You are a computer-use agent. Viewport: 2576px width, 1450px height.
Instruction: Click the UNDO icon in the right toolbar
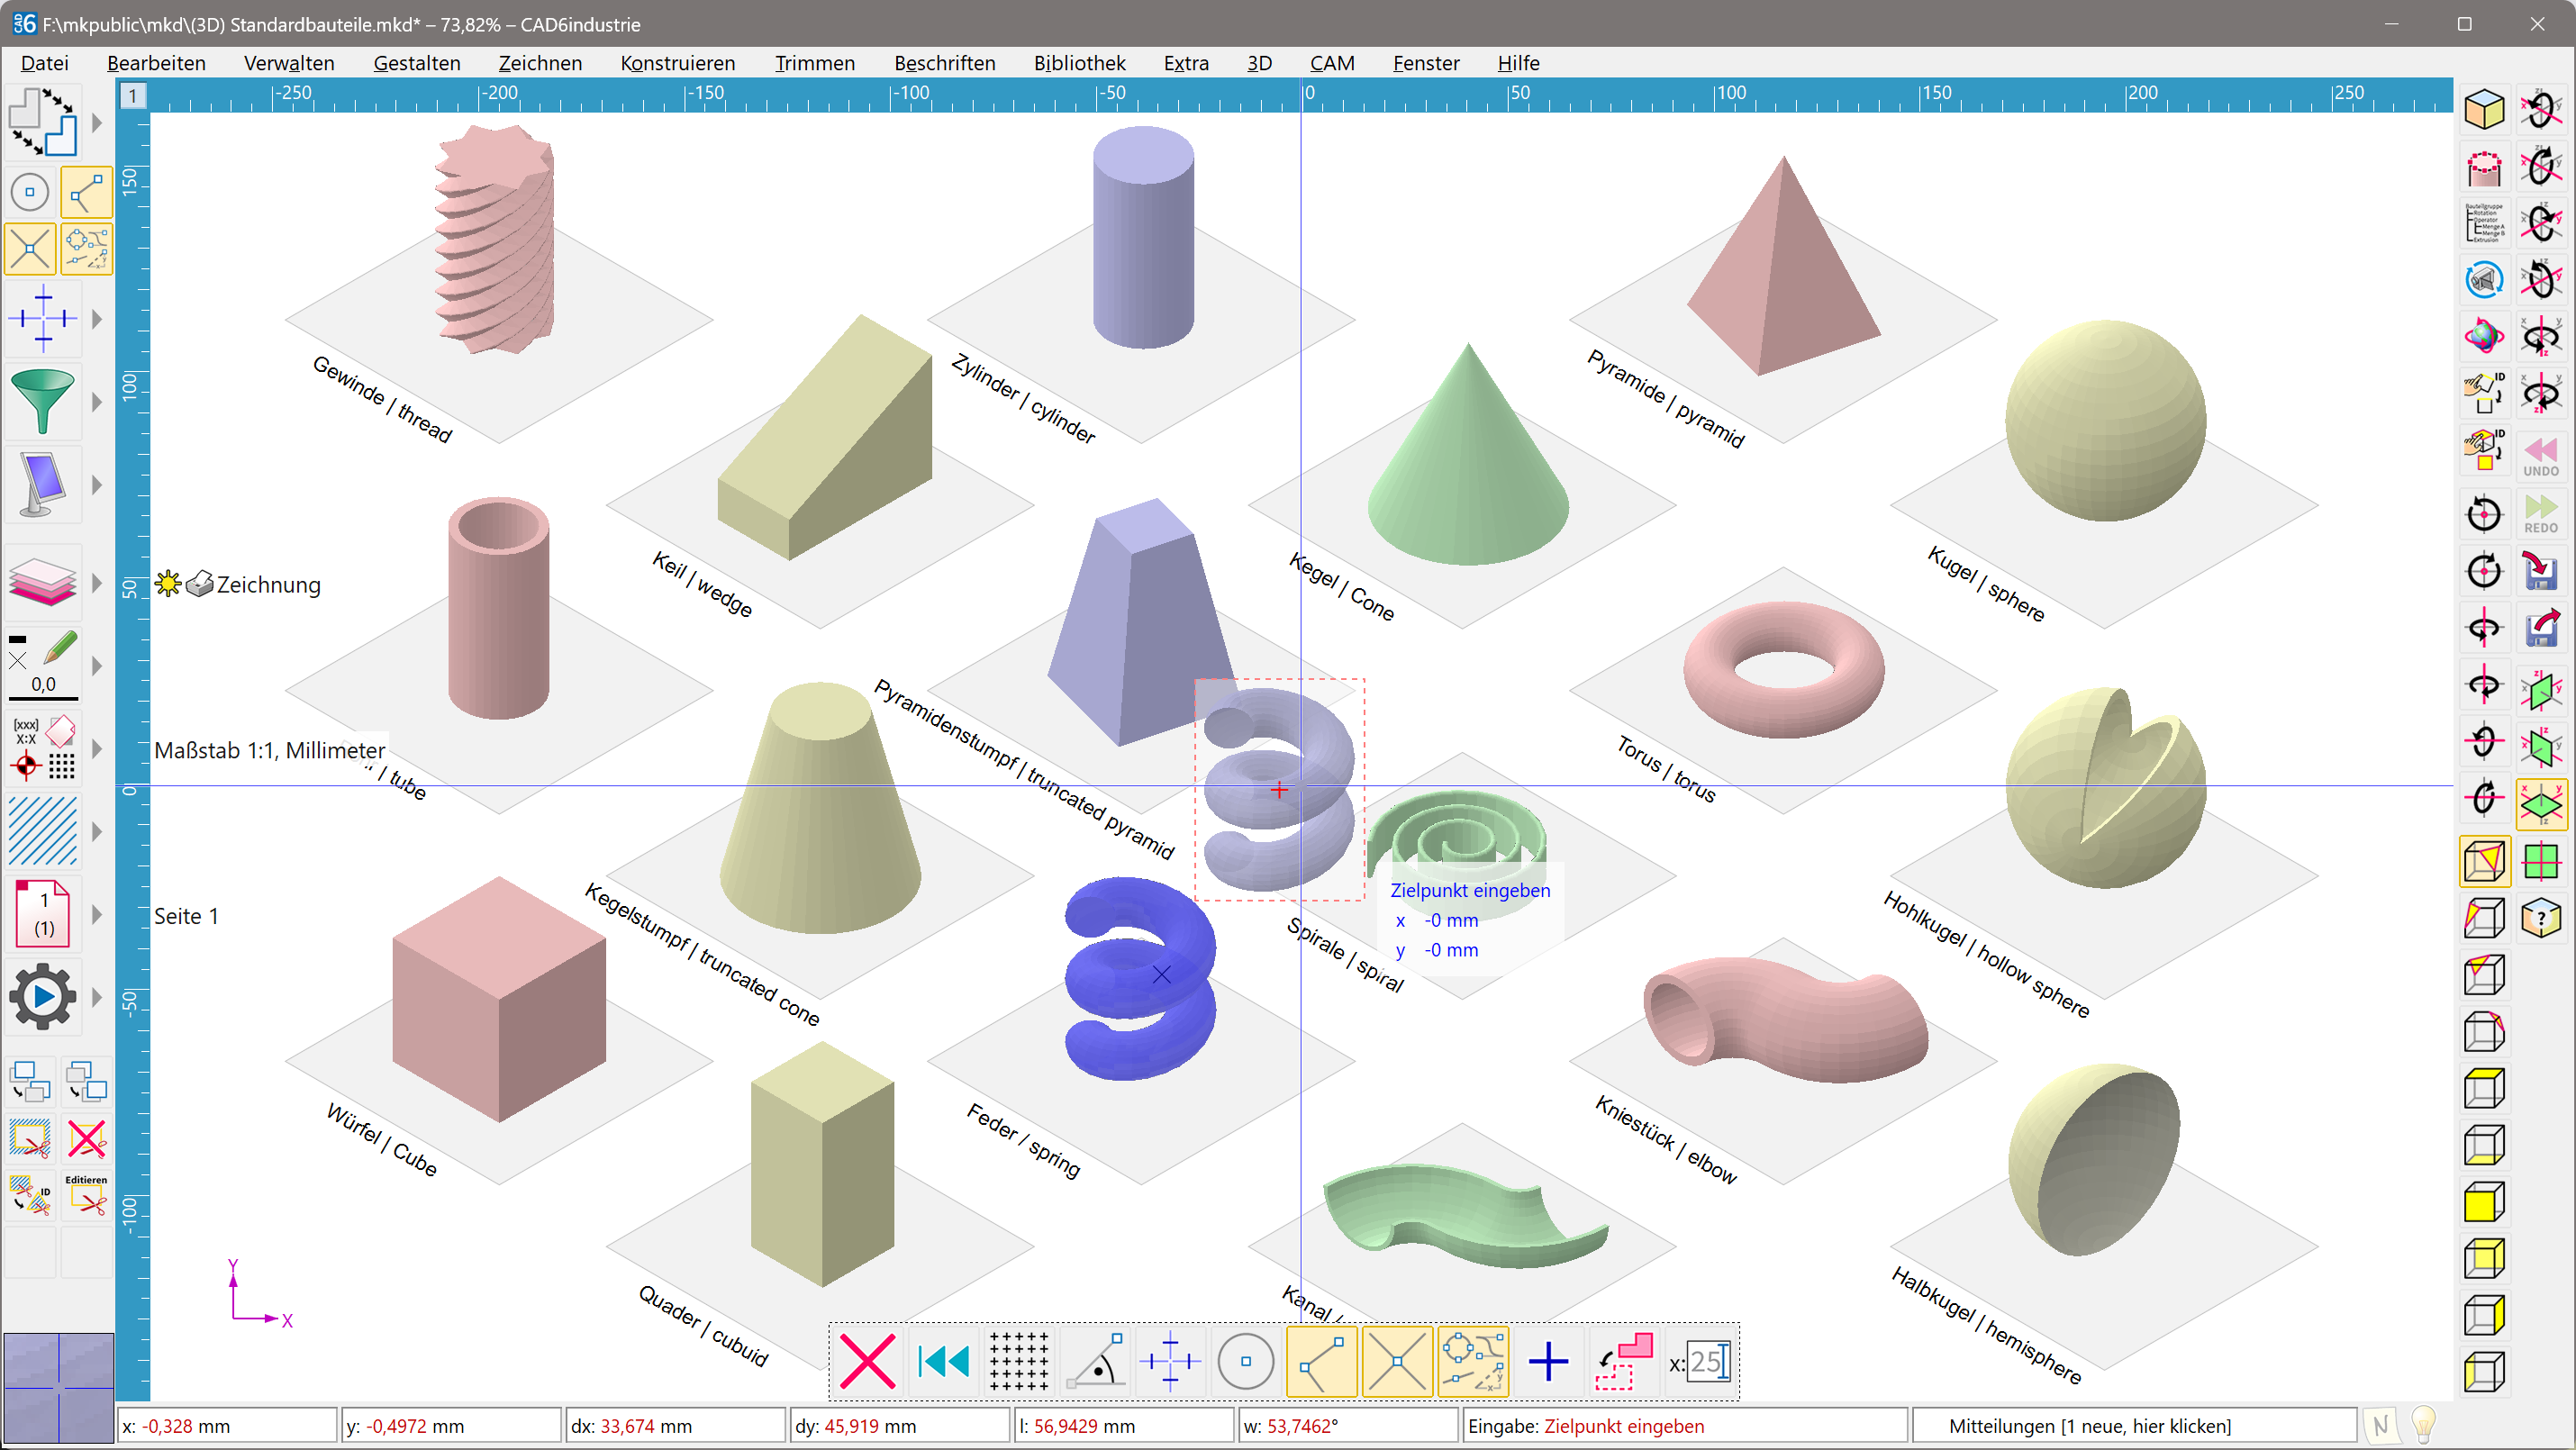click(x=2541, y=455)
